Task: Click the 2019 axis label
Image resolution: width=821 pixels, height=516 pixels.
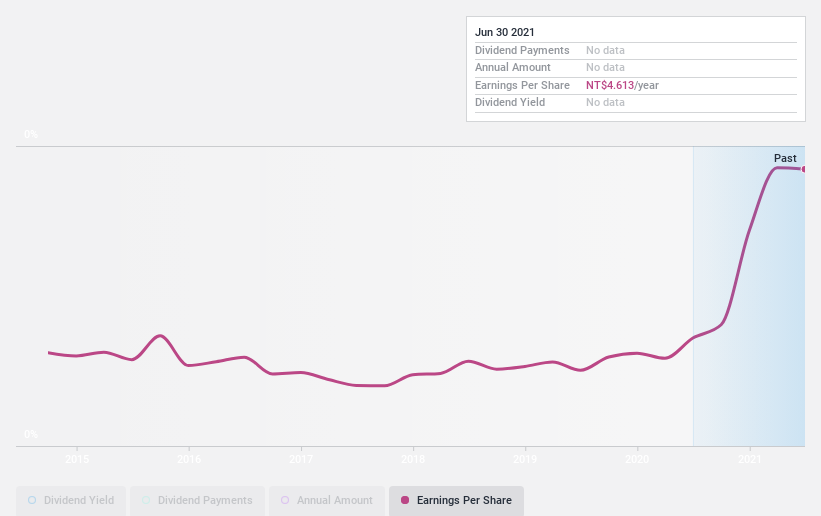Action: (x=525, y=459)
